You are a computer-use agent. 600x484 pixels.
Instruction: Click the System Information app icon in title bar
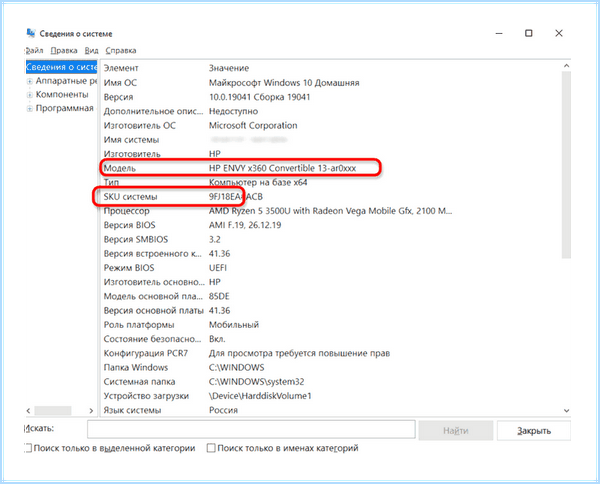31,33
